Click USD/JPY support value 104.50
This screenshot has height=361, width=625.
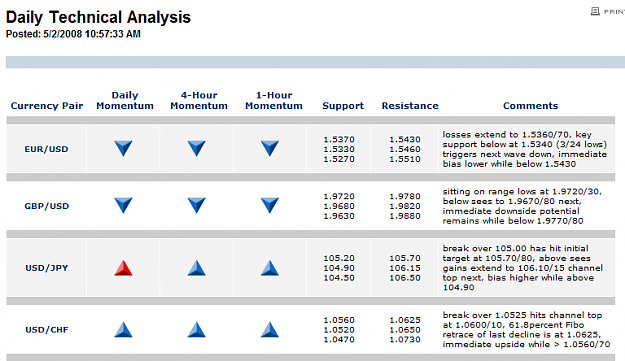pyautogui.click(x=339, y=278)
